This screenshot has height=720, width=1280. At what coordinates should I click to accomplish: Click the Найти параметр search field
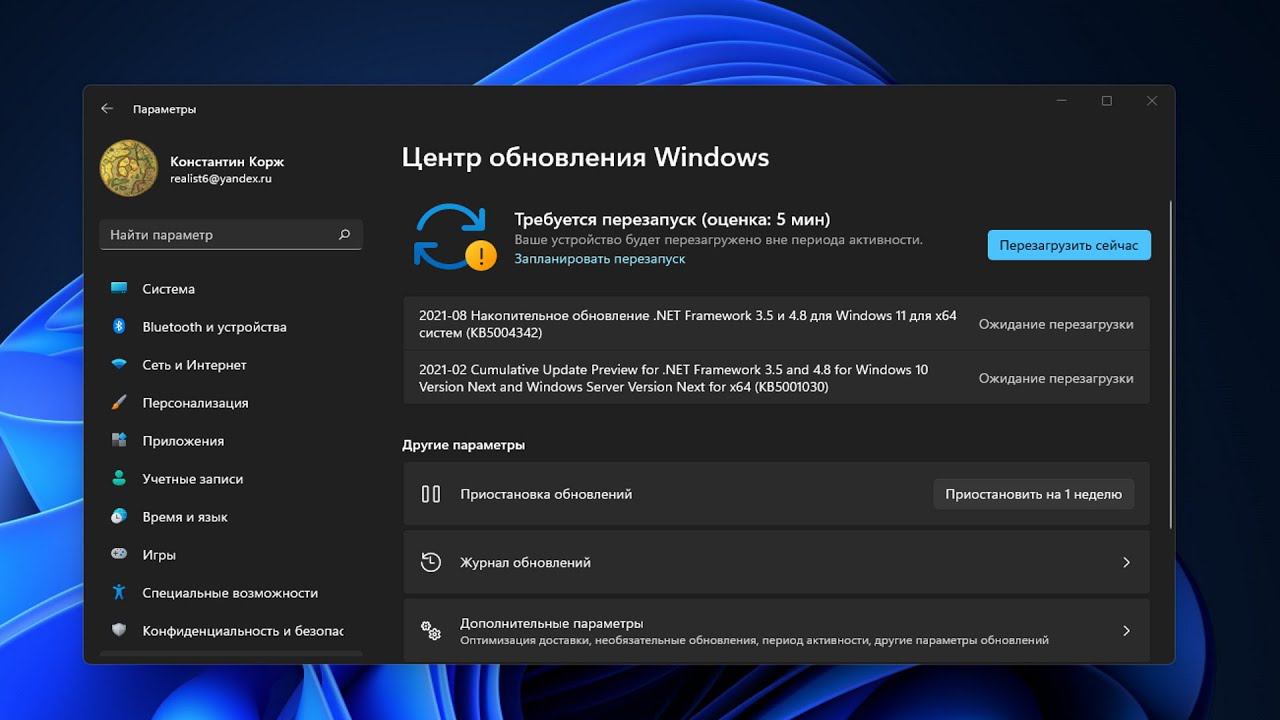[x=231, y=235]
